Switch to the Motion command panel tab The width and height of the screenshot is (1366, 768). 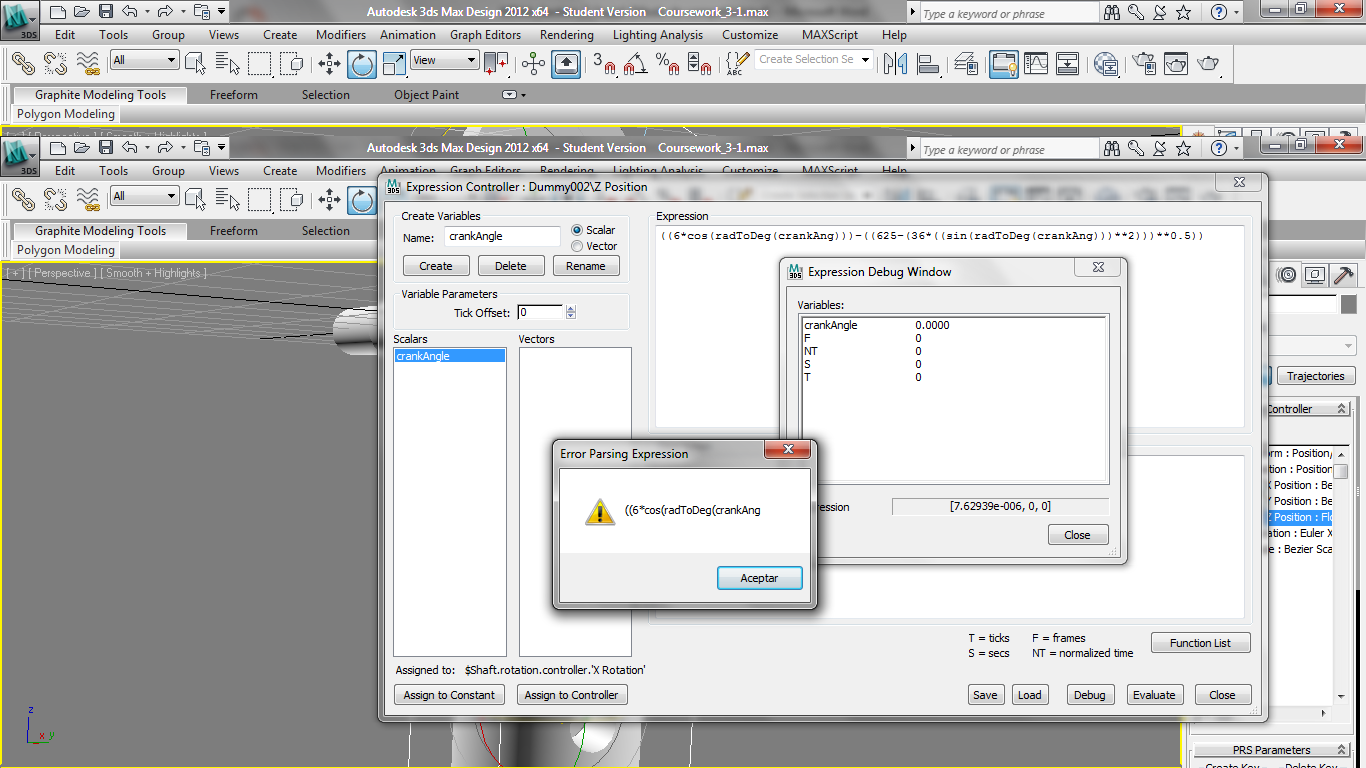(x=1288, y=275)
